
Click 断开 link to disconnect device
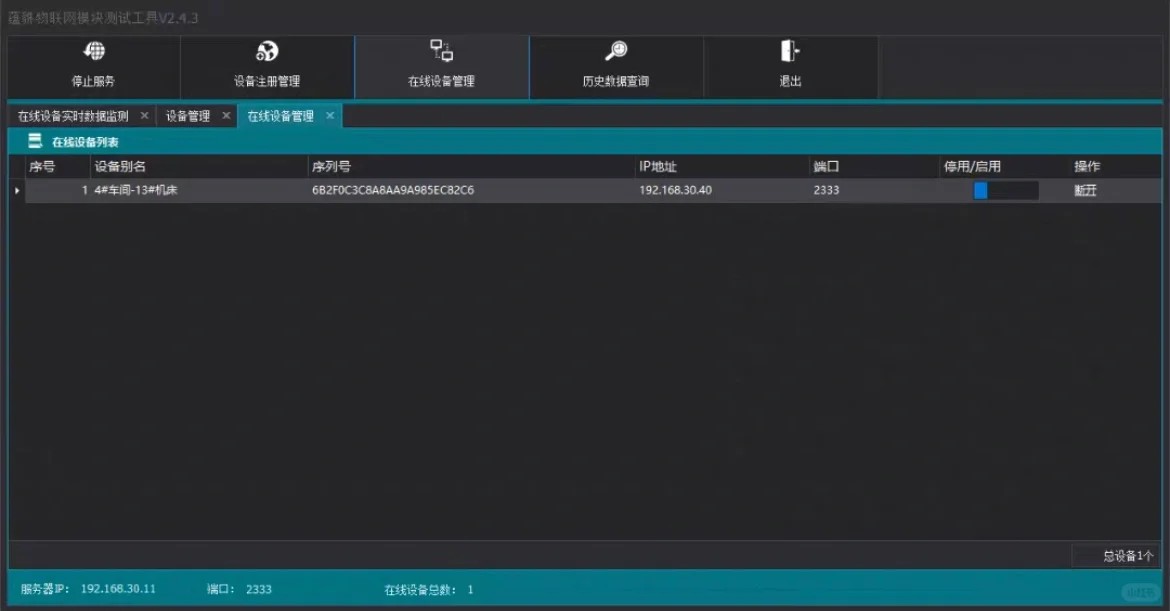click(1085, 191)
